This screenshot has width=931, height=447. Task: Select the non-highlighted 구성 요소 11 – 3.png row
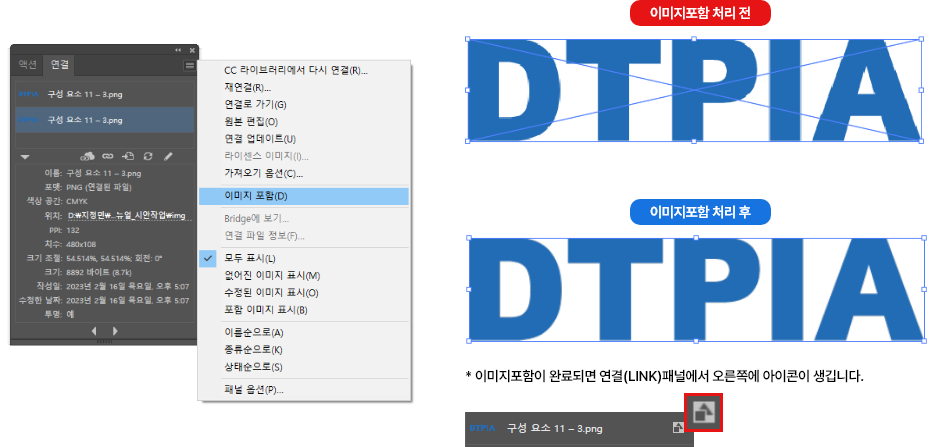(x=104, y=94)
